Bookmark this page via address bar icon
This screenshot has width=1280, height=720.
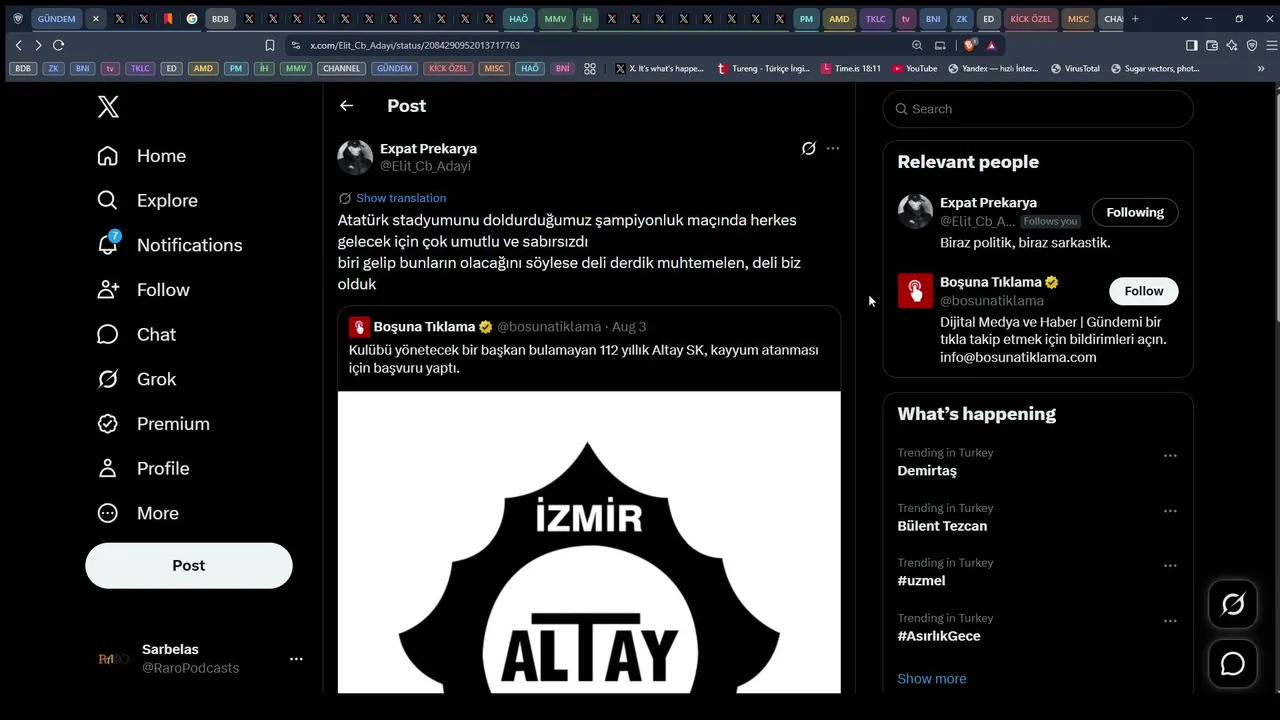point(270,45)
